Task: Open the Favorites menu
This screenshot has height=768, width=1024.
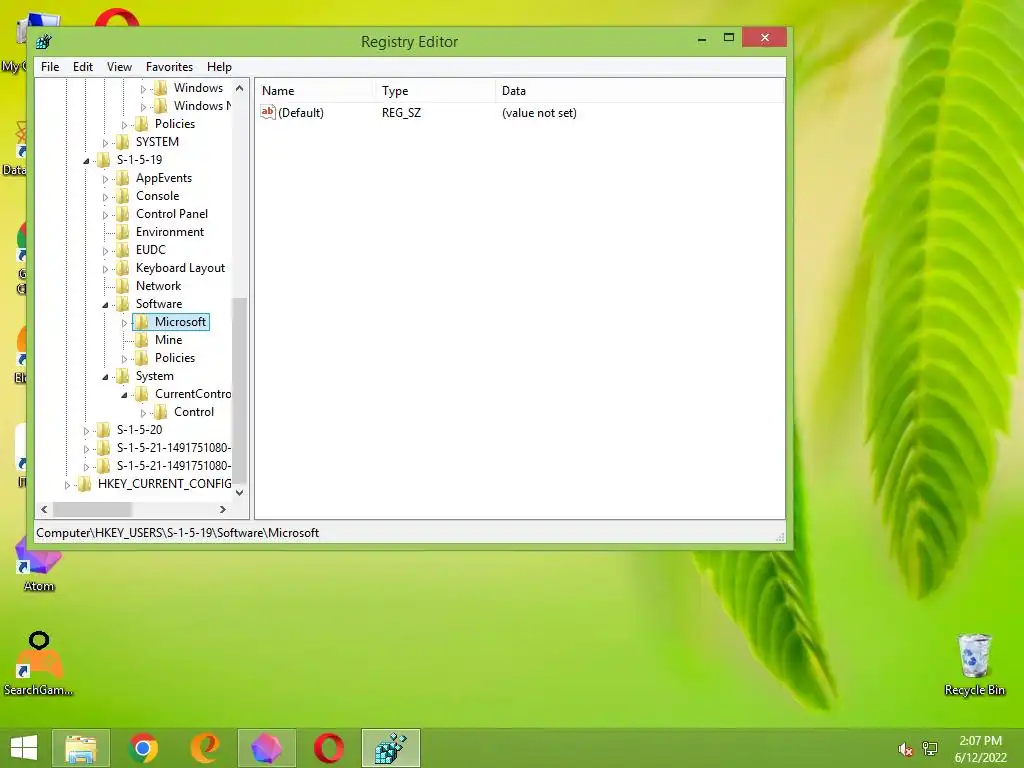Action: pos(169,67)
